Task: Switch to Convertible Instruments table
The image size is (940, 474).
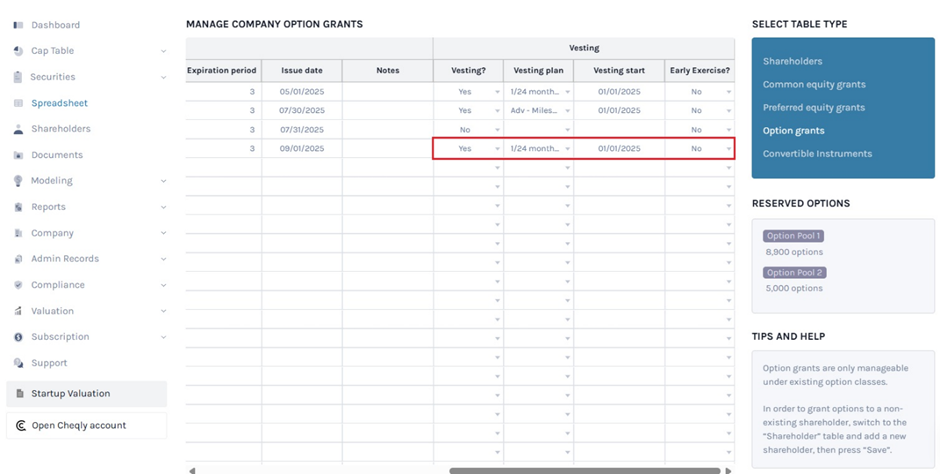Action: click(x=817, y=153)
